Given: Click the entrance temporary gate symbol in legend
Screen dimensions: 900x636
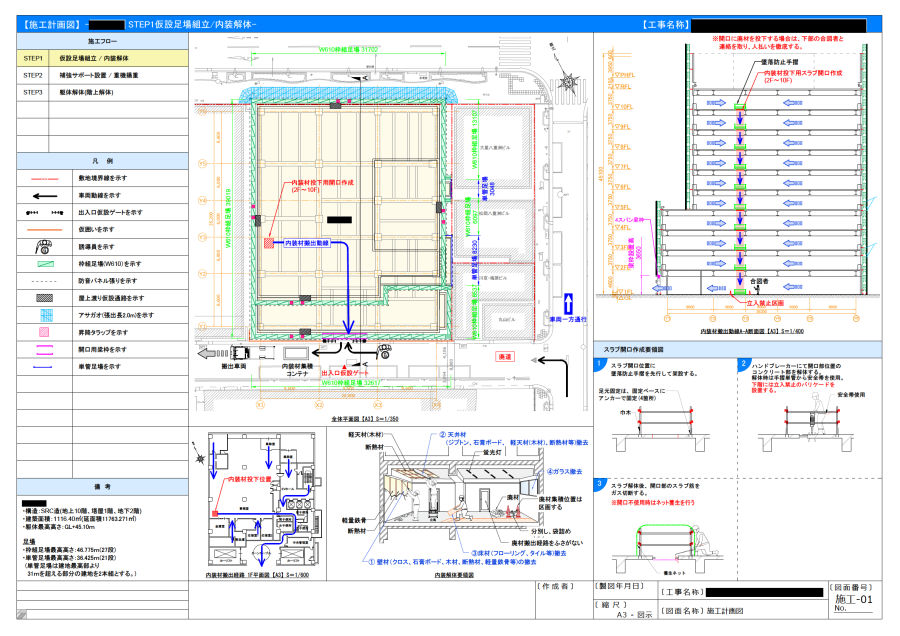Looking at the screenshot, I should coord(42,212).
